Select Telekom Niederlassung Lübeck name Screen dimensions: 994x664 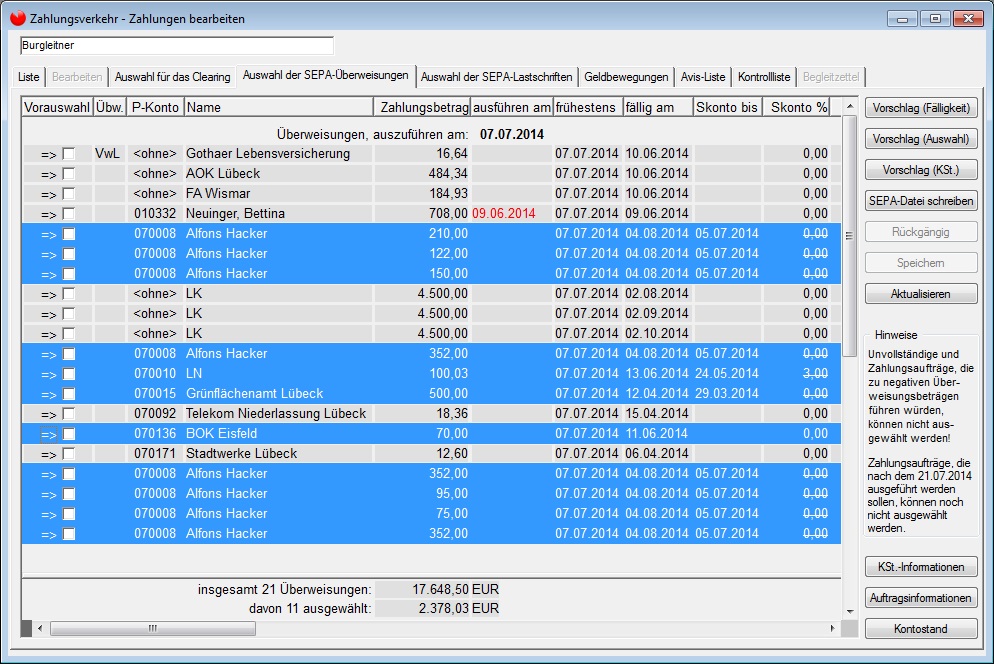tap(276, 413)
